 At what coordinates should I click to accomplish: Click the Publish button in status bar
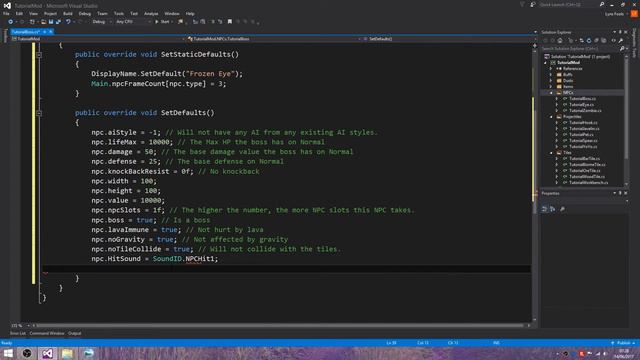pyautogui.click(x=623, y=343)
